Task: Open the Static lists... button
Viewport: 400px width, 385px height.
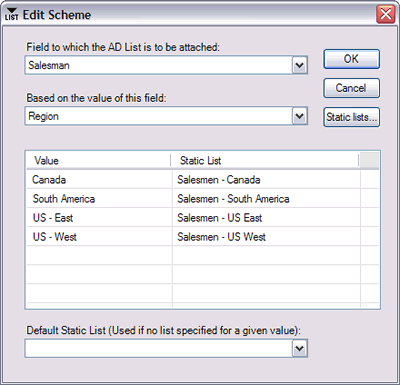Action: point(351,117)
